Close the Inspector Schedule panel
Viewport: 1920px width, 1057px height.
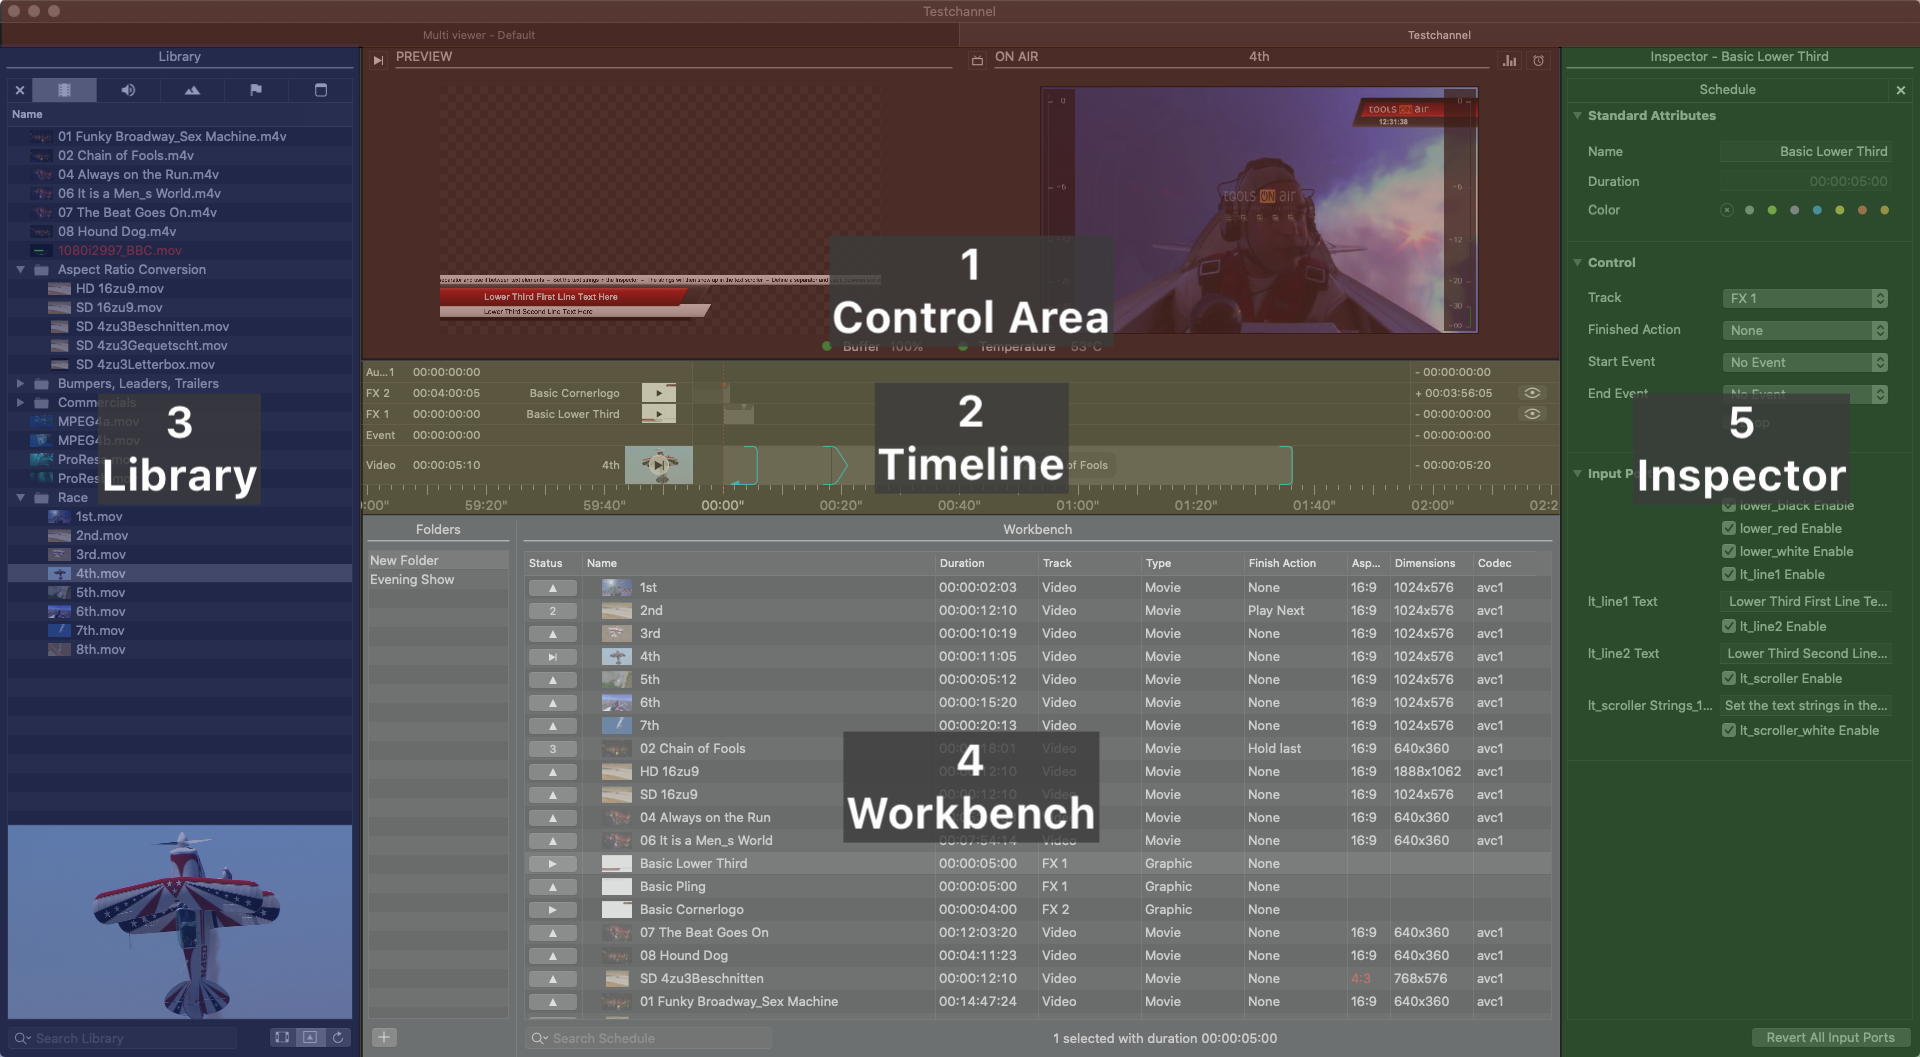[1901, 90]
